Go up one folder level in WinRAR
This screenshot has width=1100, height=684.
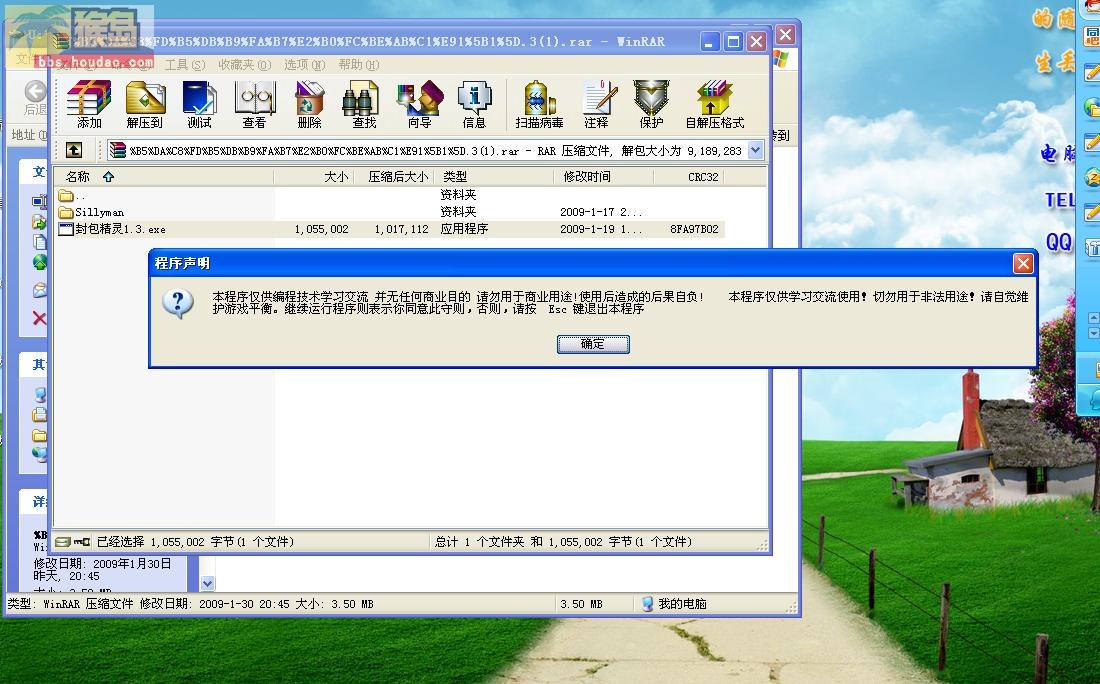tap(74, 149)
